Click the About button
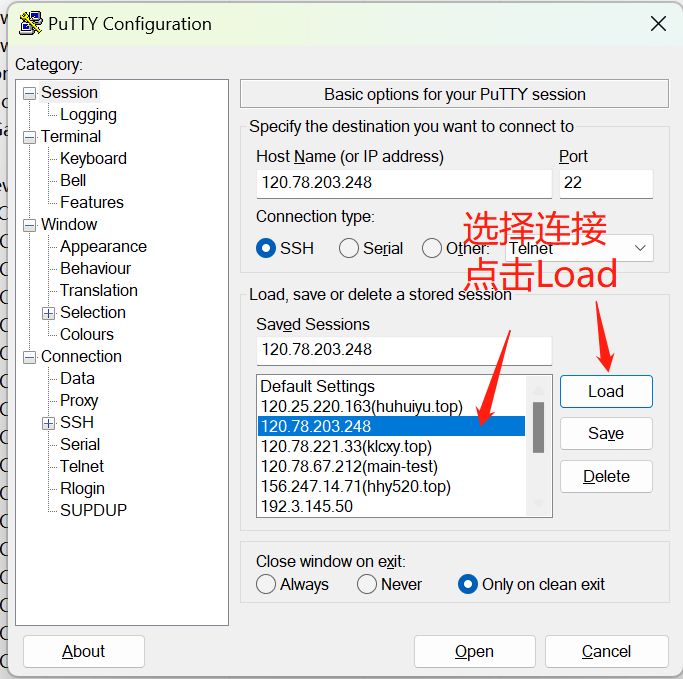 (x=84, y=652)
